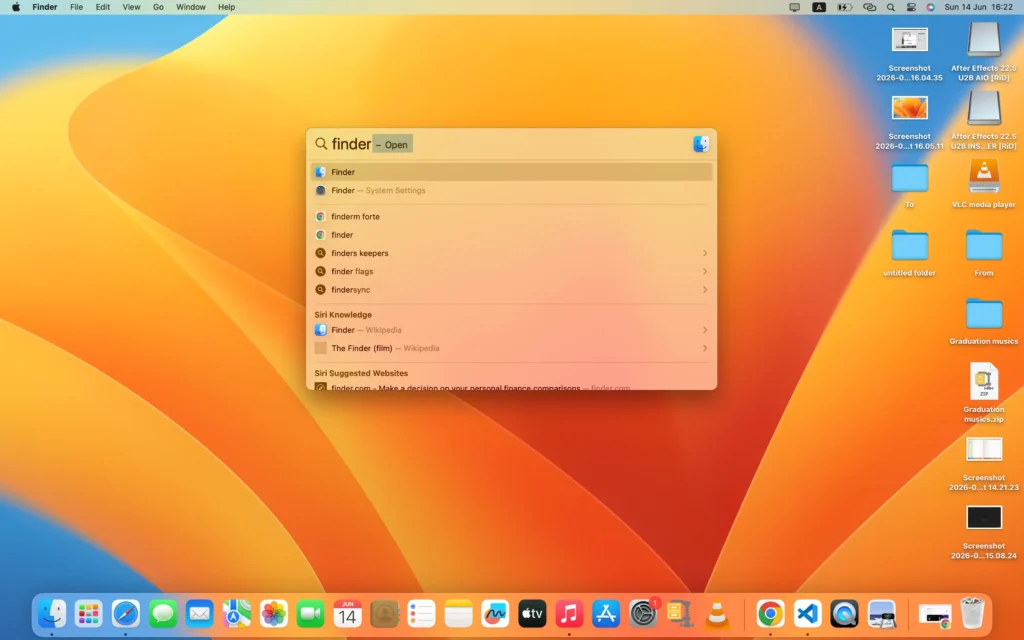1024x640 pixels.
Task: Open Finder from the Dock
Action: pyautogui.click(x=52, y=614)
